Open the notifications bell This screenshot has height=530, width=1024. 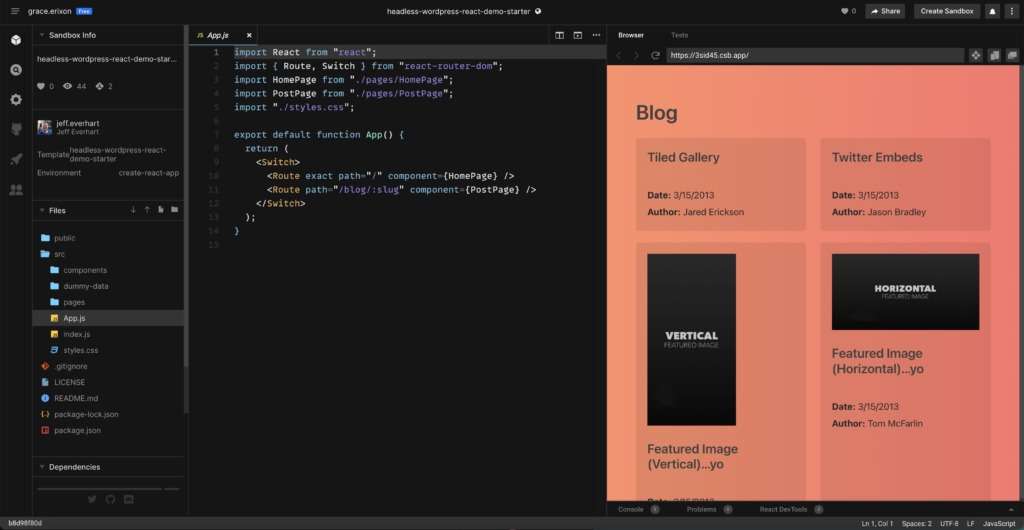click(x=993, y=11)
